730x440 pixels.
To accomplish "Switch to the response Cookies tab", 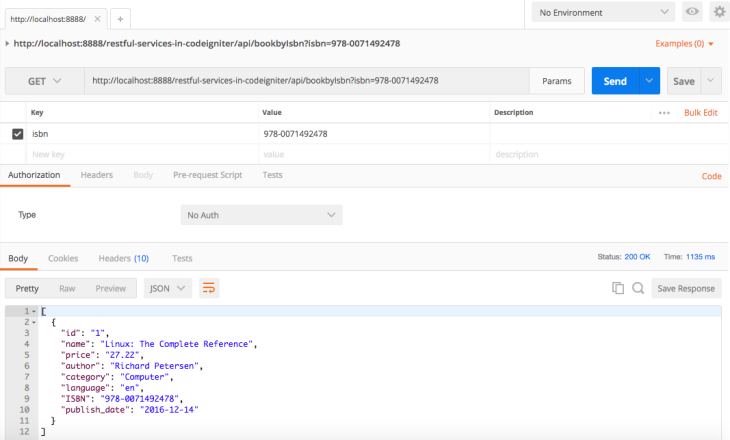I will click(63, 258).
